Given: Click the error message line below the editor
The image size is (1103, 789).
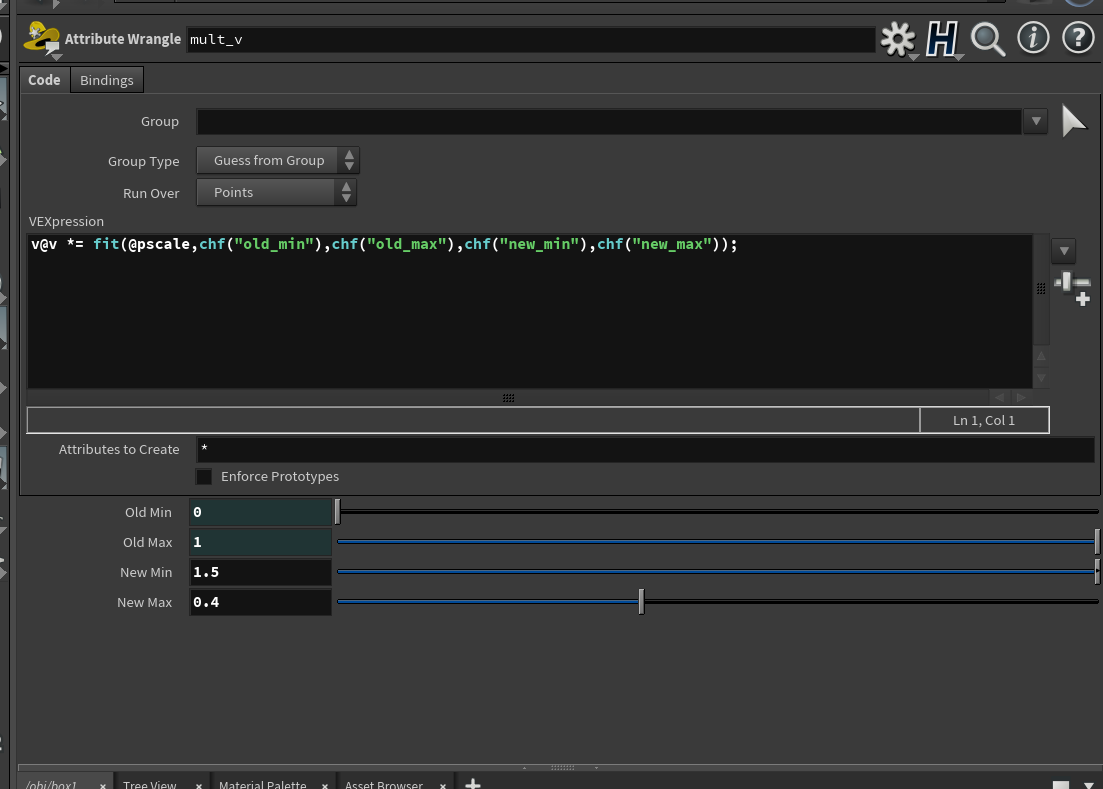Looking at the screenshot, I should click(473, 420).
